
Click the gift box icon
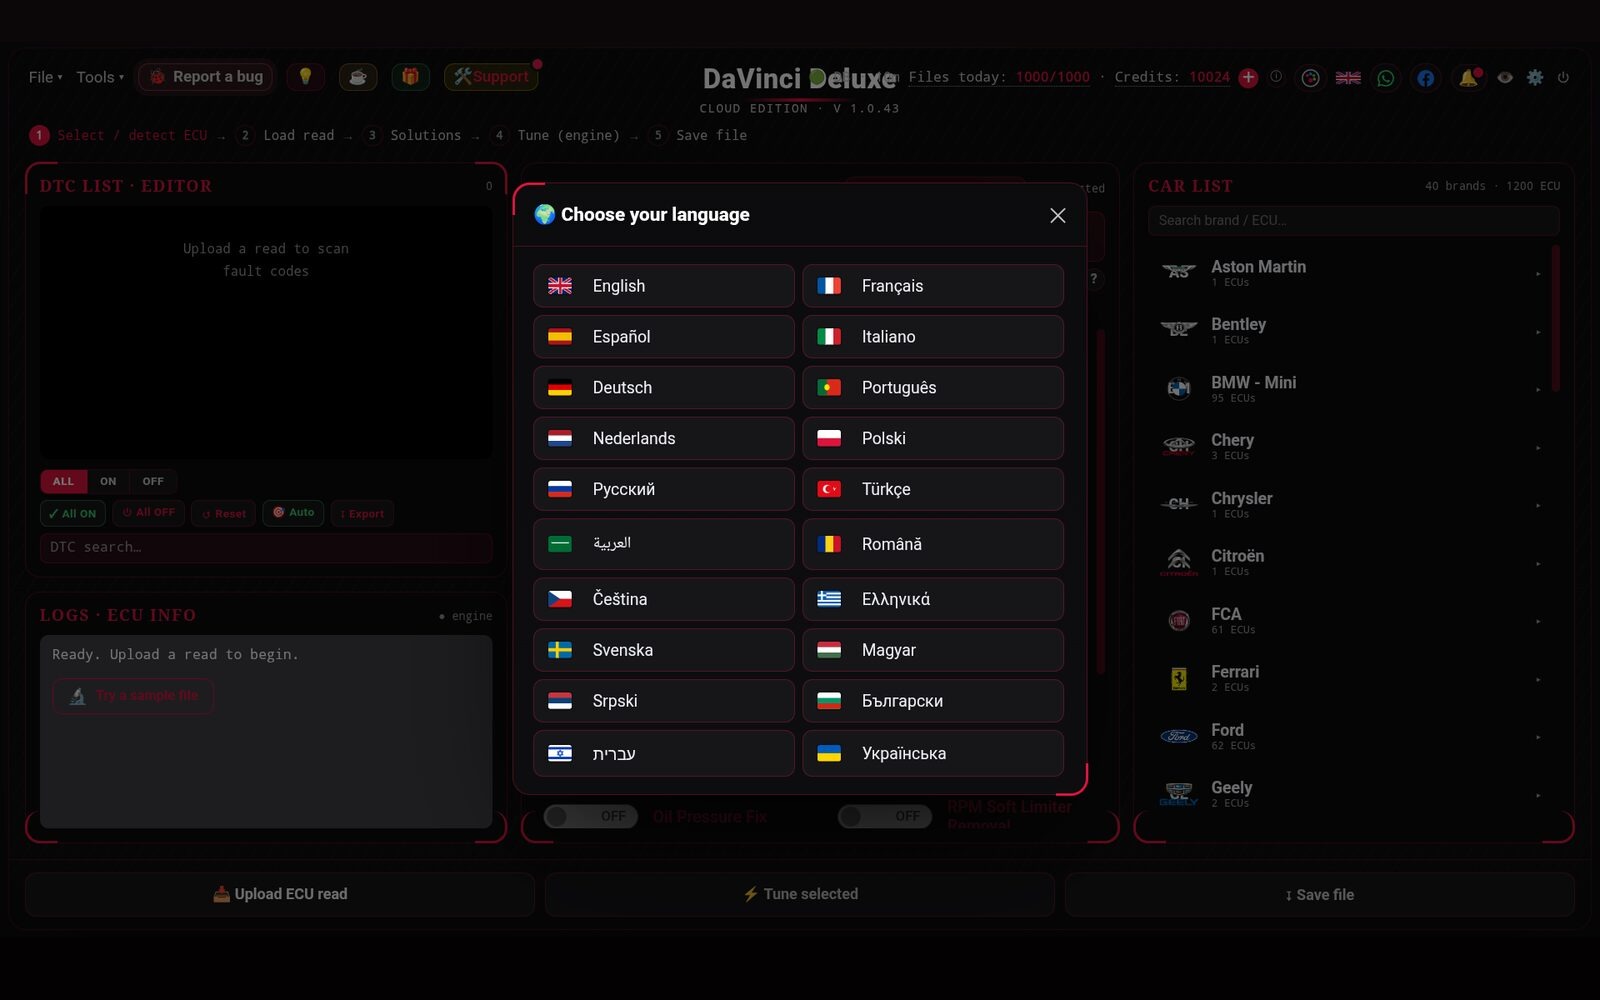point(410,77)
